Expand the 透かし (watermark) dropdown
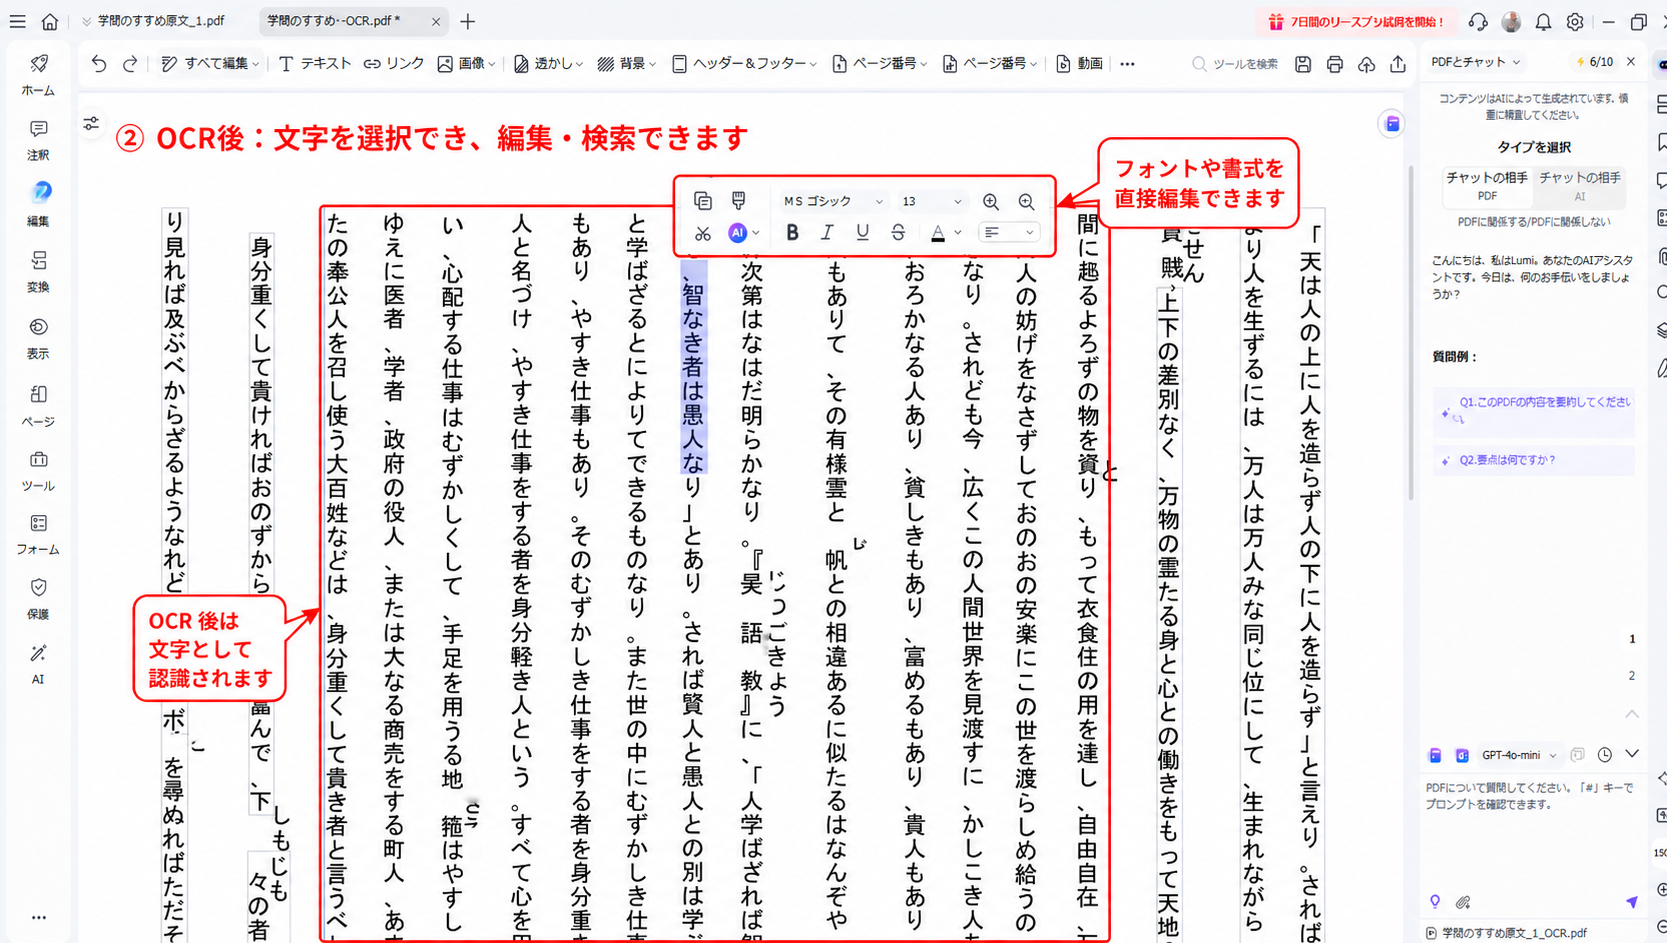 click(x=580, y=64)
